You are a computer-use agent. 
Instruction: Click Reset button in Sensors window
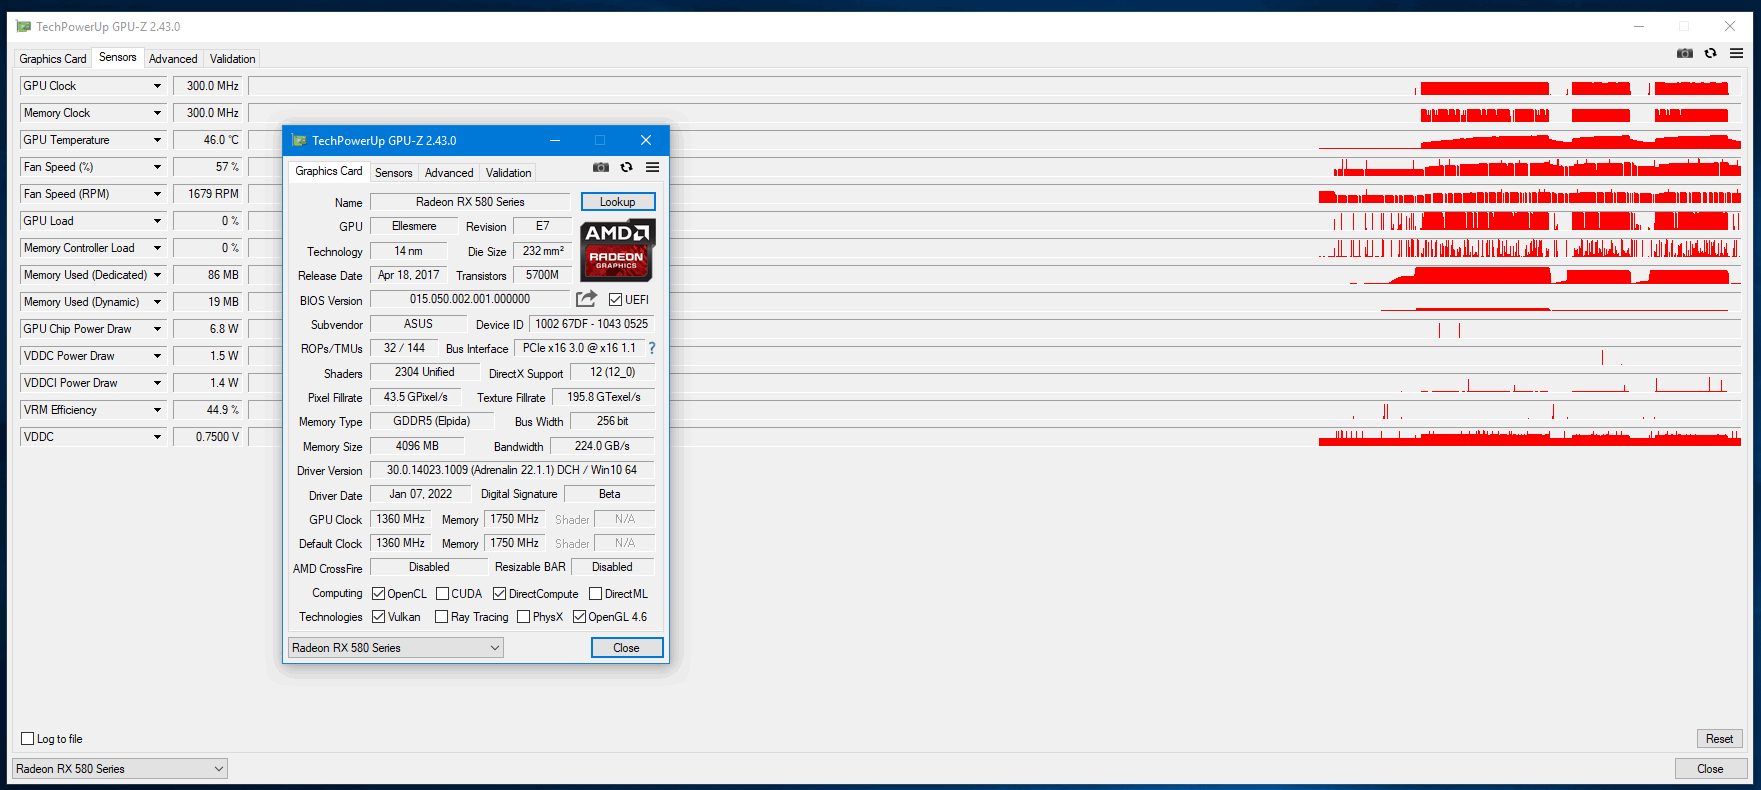1720,739
